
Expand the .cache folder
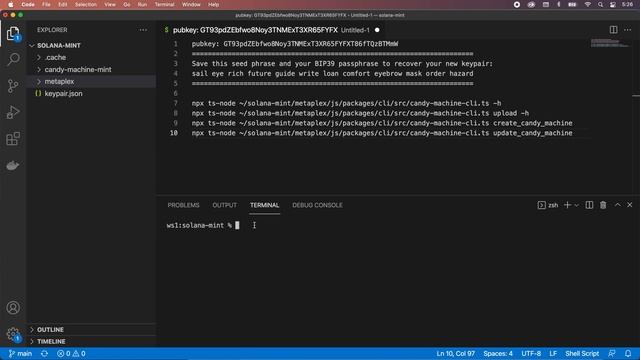pos(55,58)
